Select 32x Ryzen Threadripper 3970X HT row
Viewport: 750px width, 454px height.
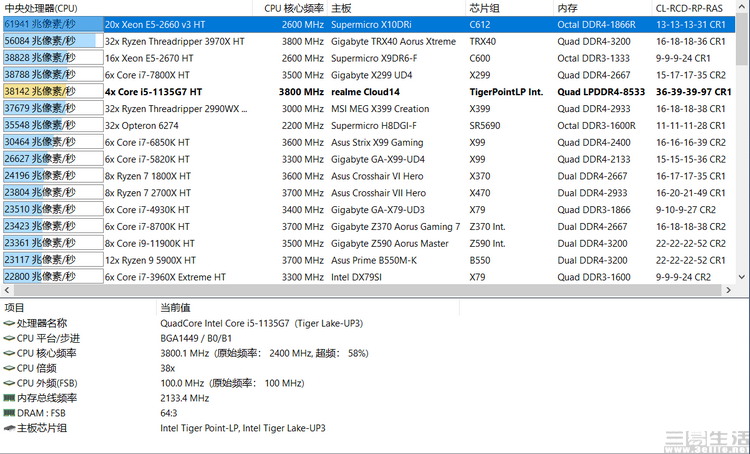pyautogui.click(x=369, y=41)
